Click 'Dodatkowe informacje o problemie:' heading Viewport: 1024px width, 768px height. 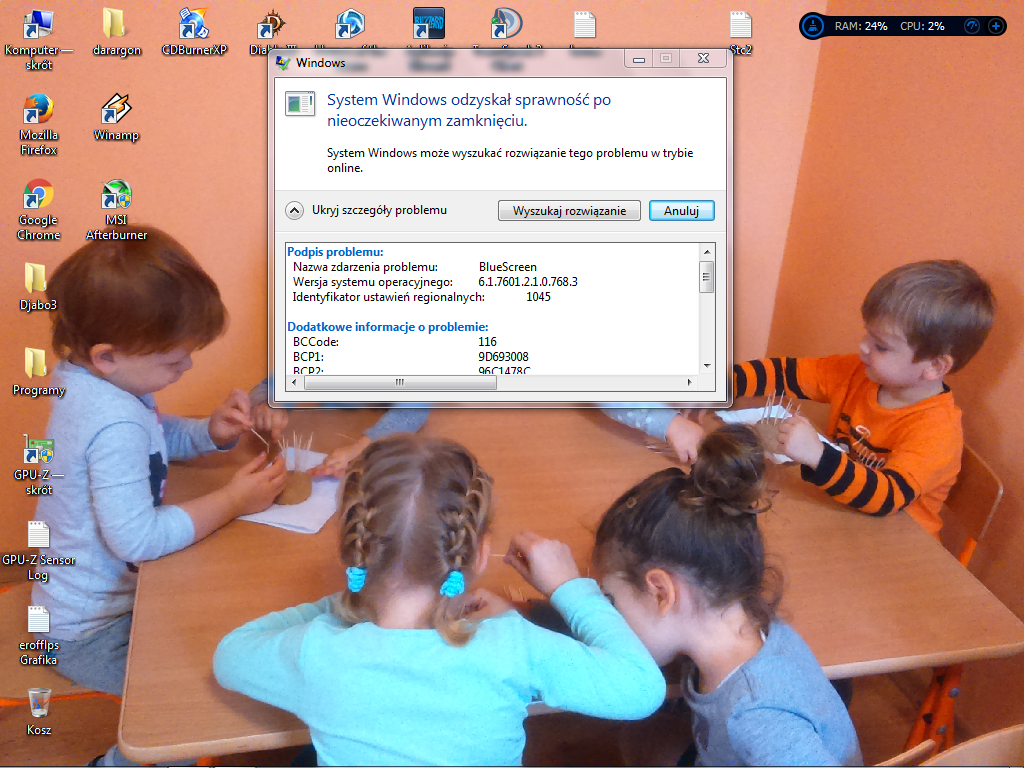click(x=388, y=327)
